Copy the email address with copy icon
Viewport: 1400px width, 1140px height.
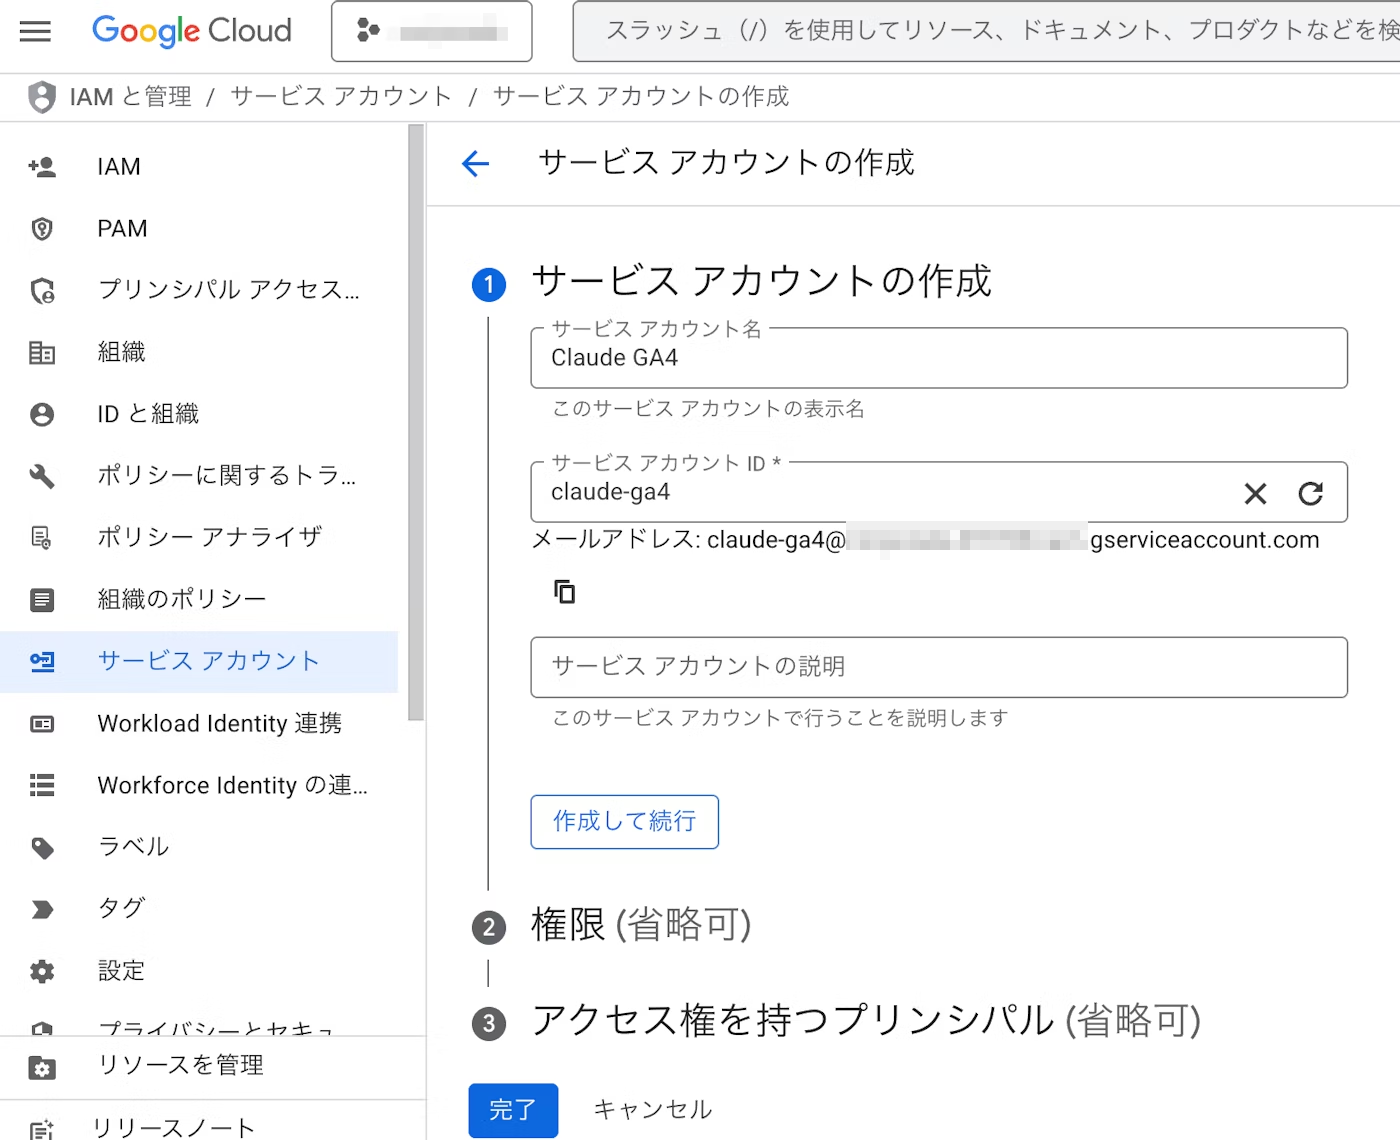pos(565,592)
